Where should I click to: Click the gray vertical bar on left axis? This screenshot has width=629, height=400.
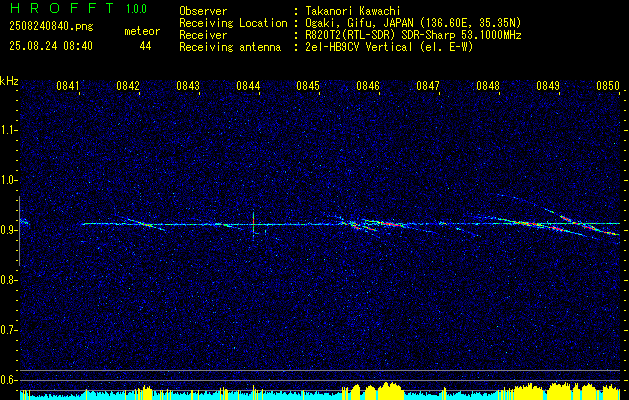pos(19,231)
